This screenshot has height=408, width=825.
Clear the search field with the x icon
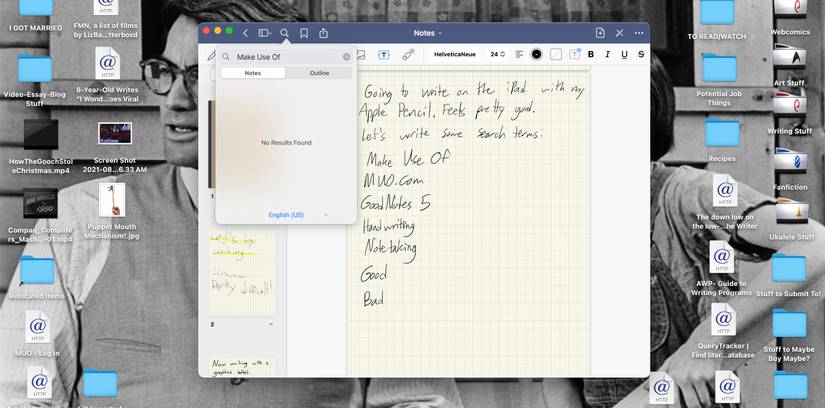(x=346, y=57)
